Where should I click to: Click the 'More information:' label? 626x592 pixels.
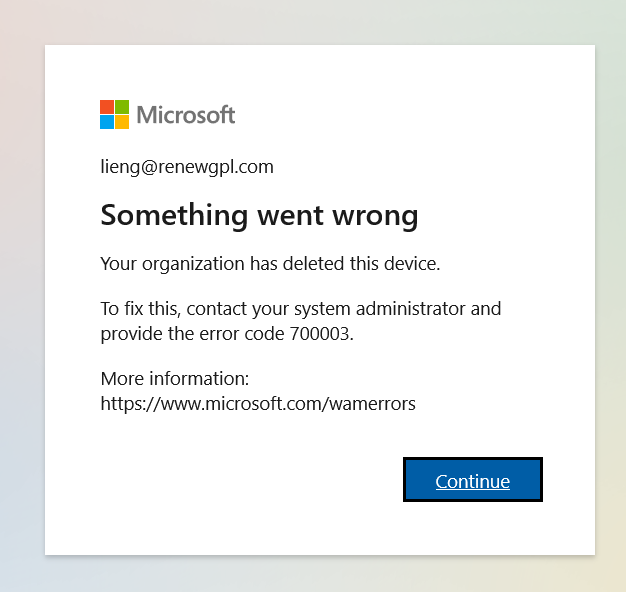174,378
